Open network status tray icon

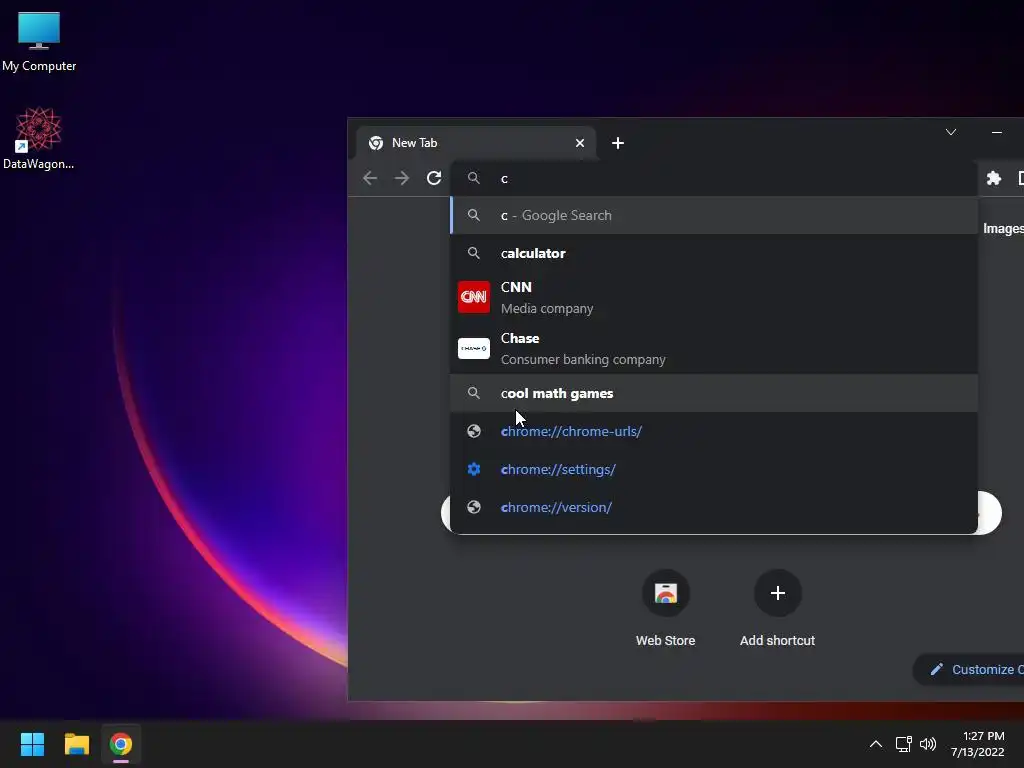point(903,744)
